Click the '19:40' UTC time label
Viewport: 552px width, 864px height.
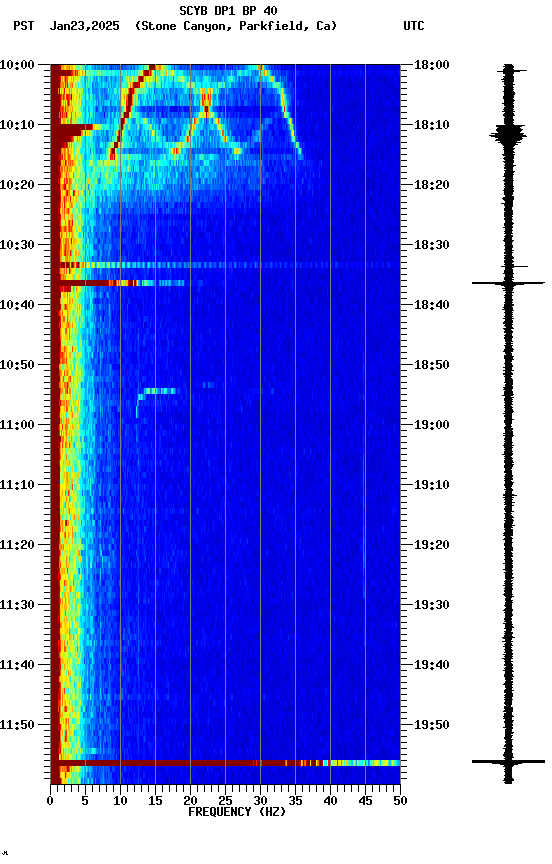click(x=431, y=665)
